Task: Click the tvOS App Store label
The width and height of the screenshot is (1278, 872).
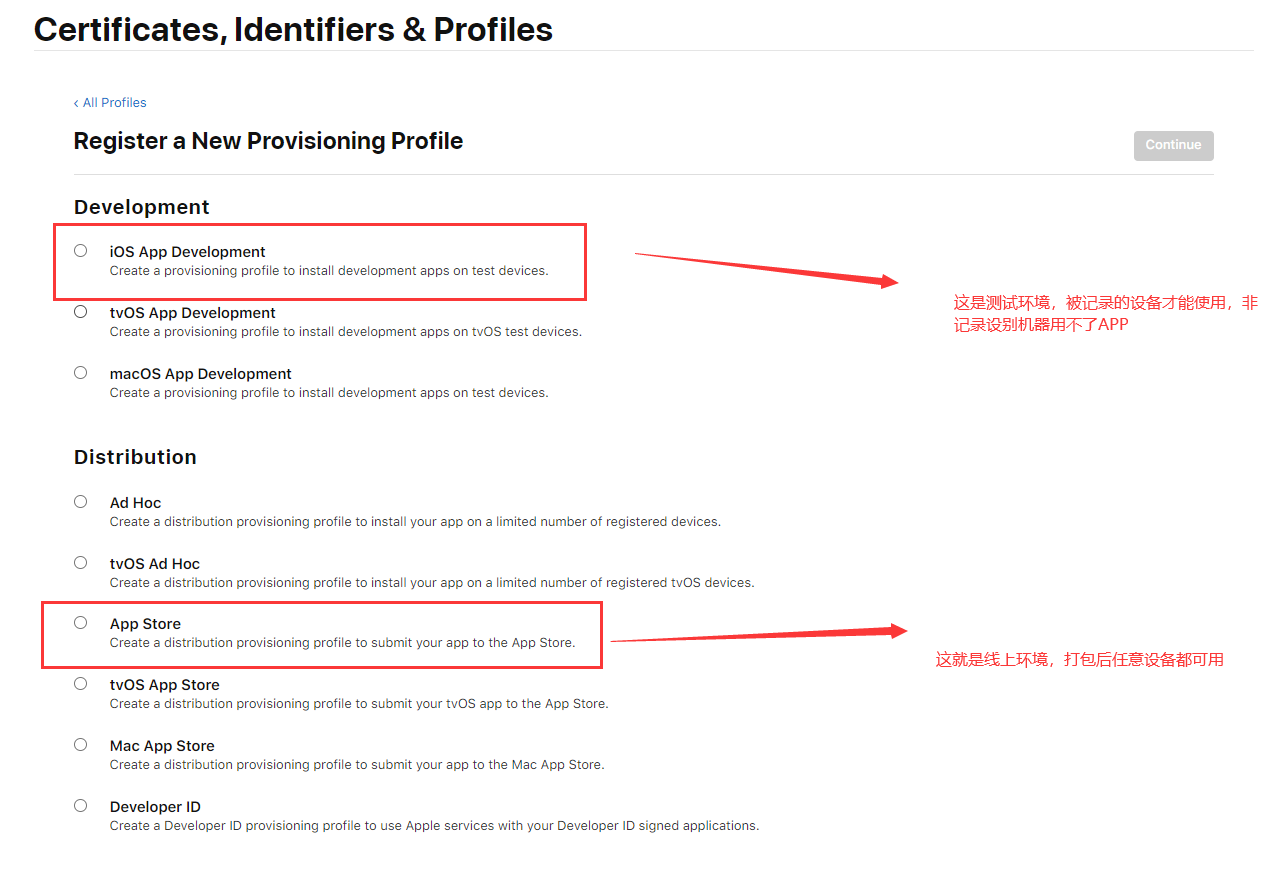Action: (x=165, y=685)
